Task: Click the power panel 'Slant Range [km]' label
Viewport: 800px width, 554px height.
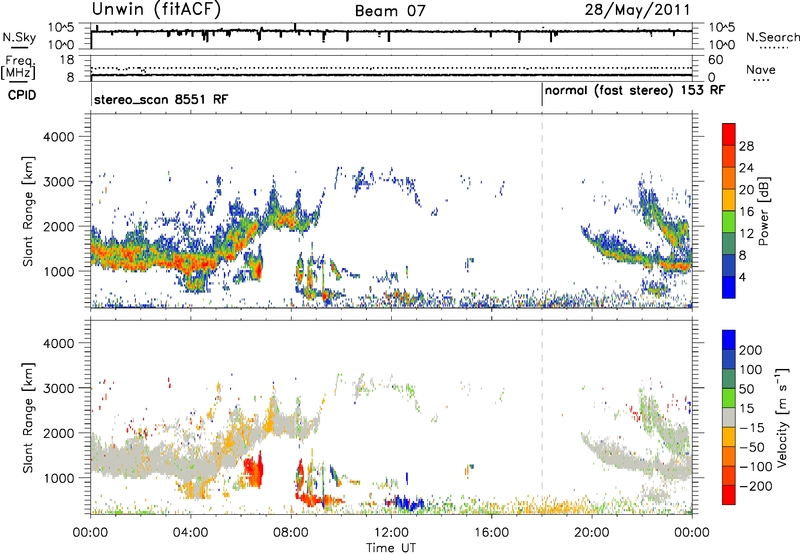Action: click(x=28, y=211)
